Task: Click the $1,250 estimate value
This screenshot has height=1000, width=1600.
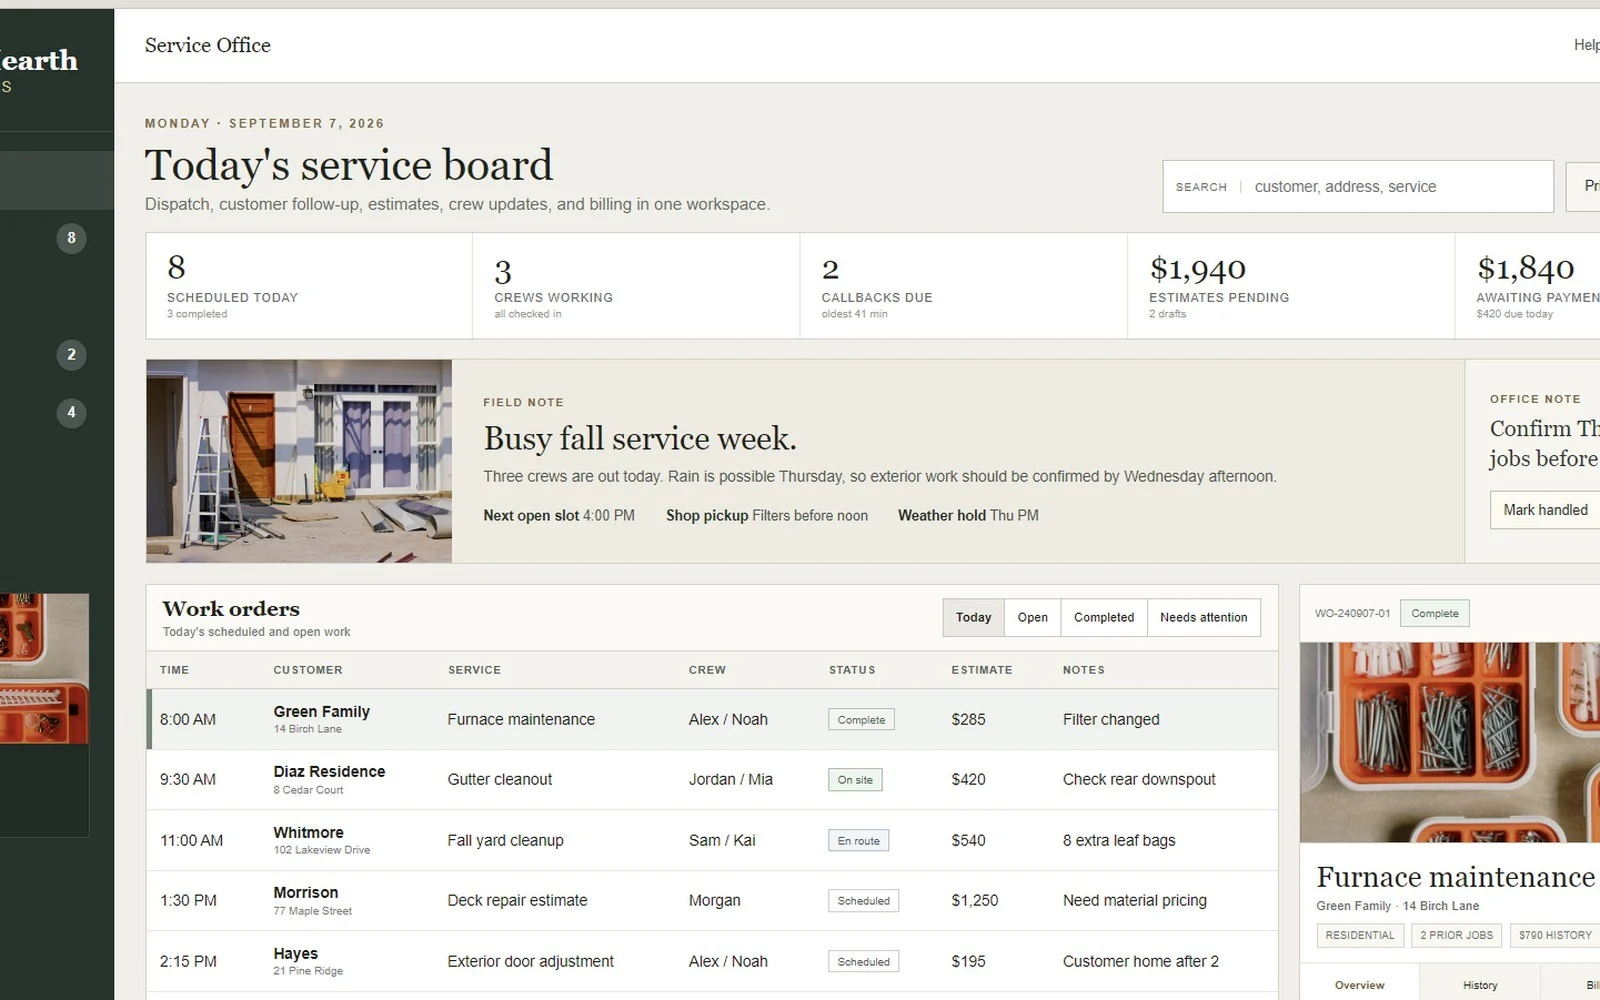Action: (975, 901)
